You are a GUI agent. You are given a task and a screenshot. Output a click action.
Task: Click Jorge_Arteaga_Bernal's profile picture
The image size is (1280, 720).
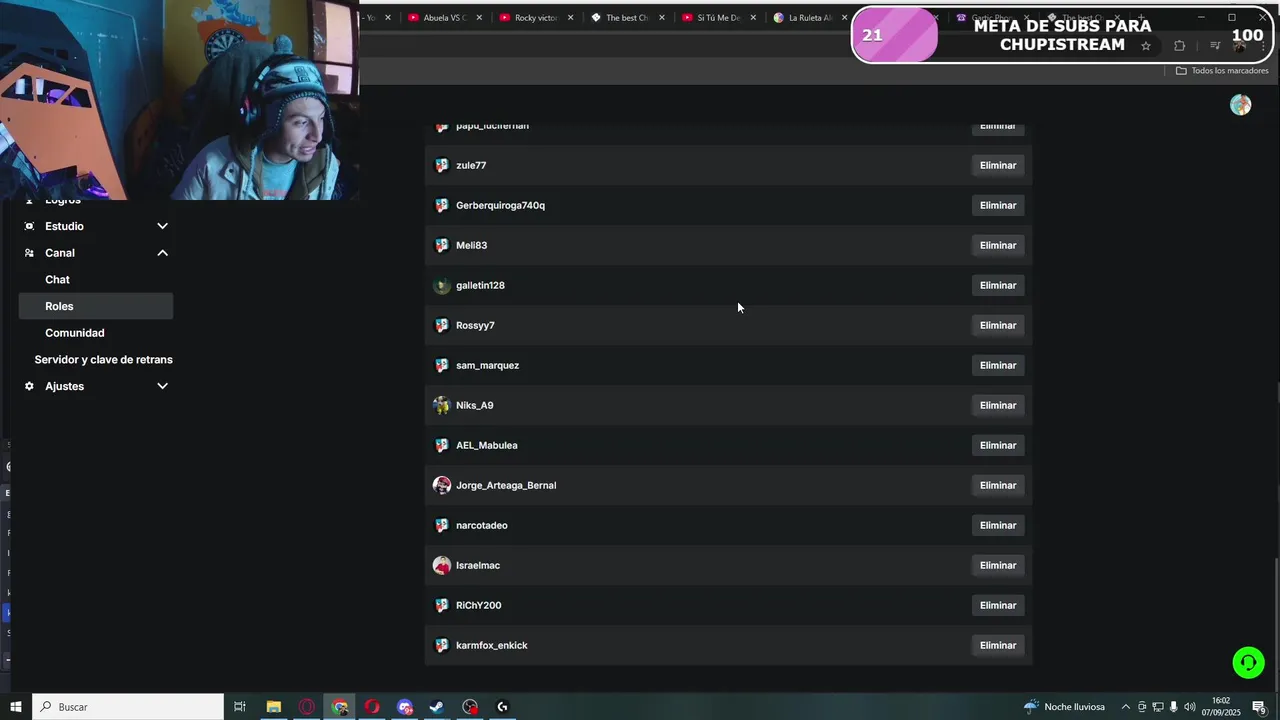442,485
